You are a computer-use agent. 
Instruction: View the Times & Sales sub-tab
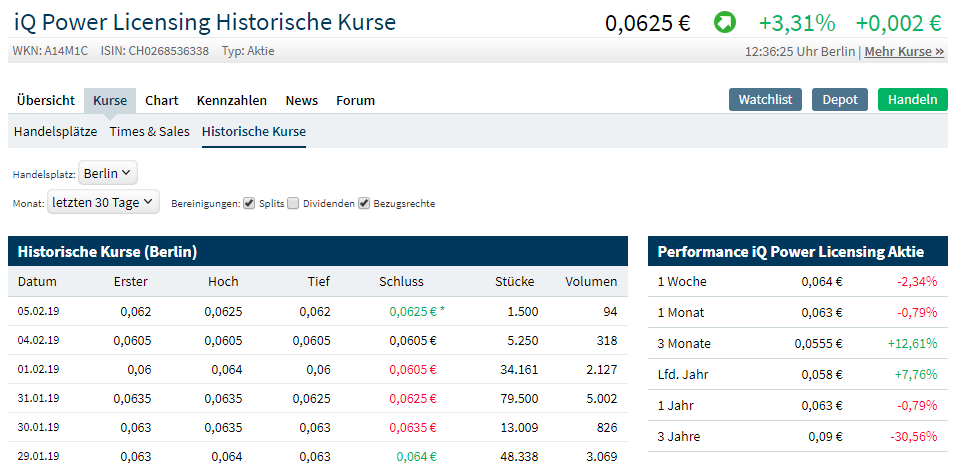[x=150, y=131]
